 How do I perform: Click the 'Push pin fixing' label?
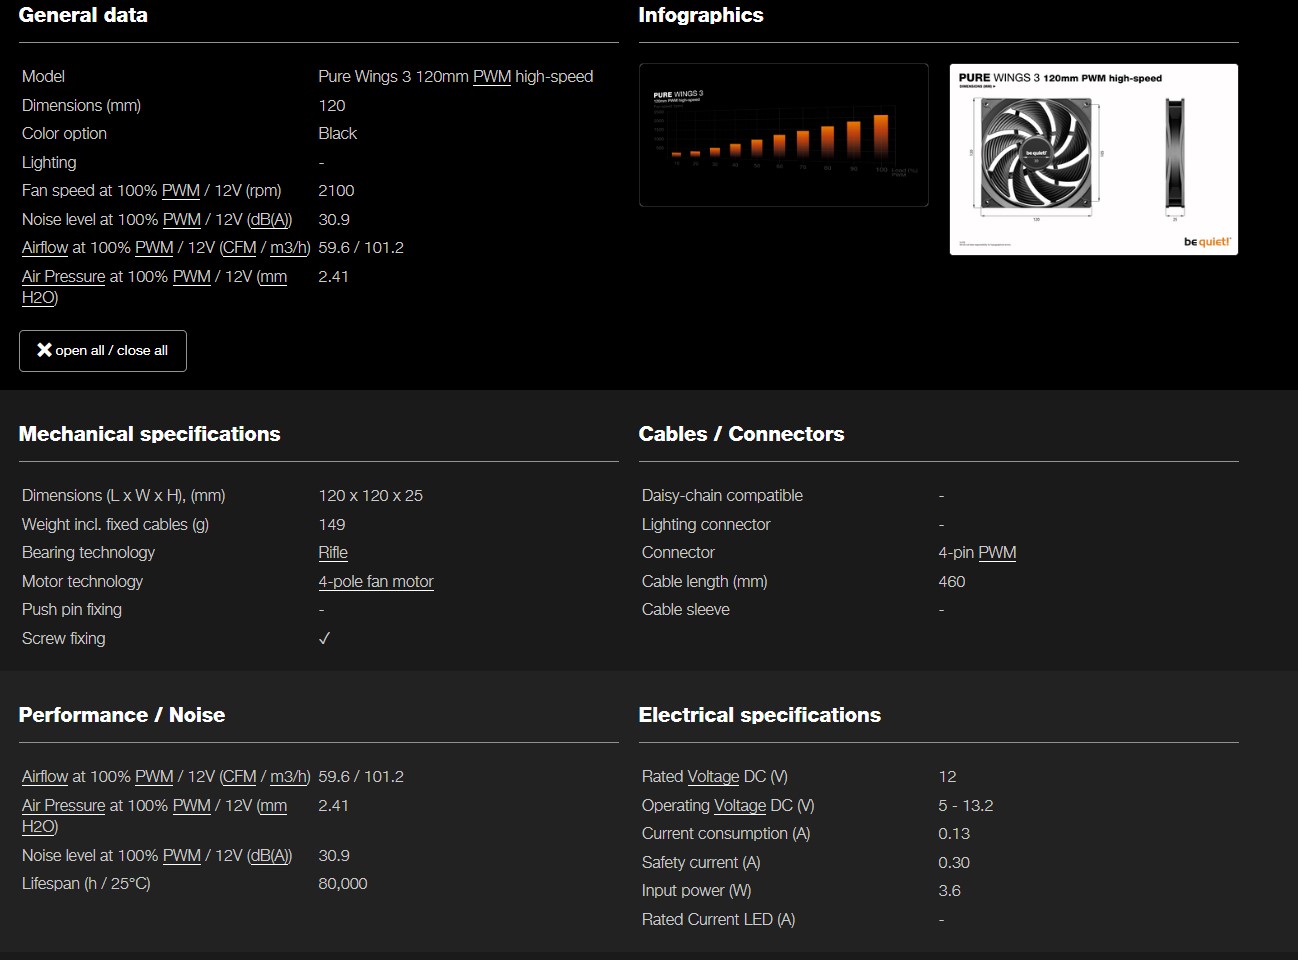pyautogui.click(x=72, y=610)
